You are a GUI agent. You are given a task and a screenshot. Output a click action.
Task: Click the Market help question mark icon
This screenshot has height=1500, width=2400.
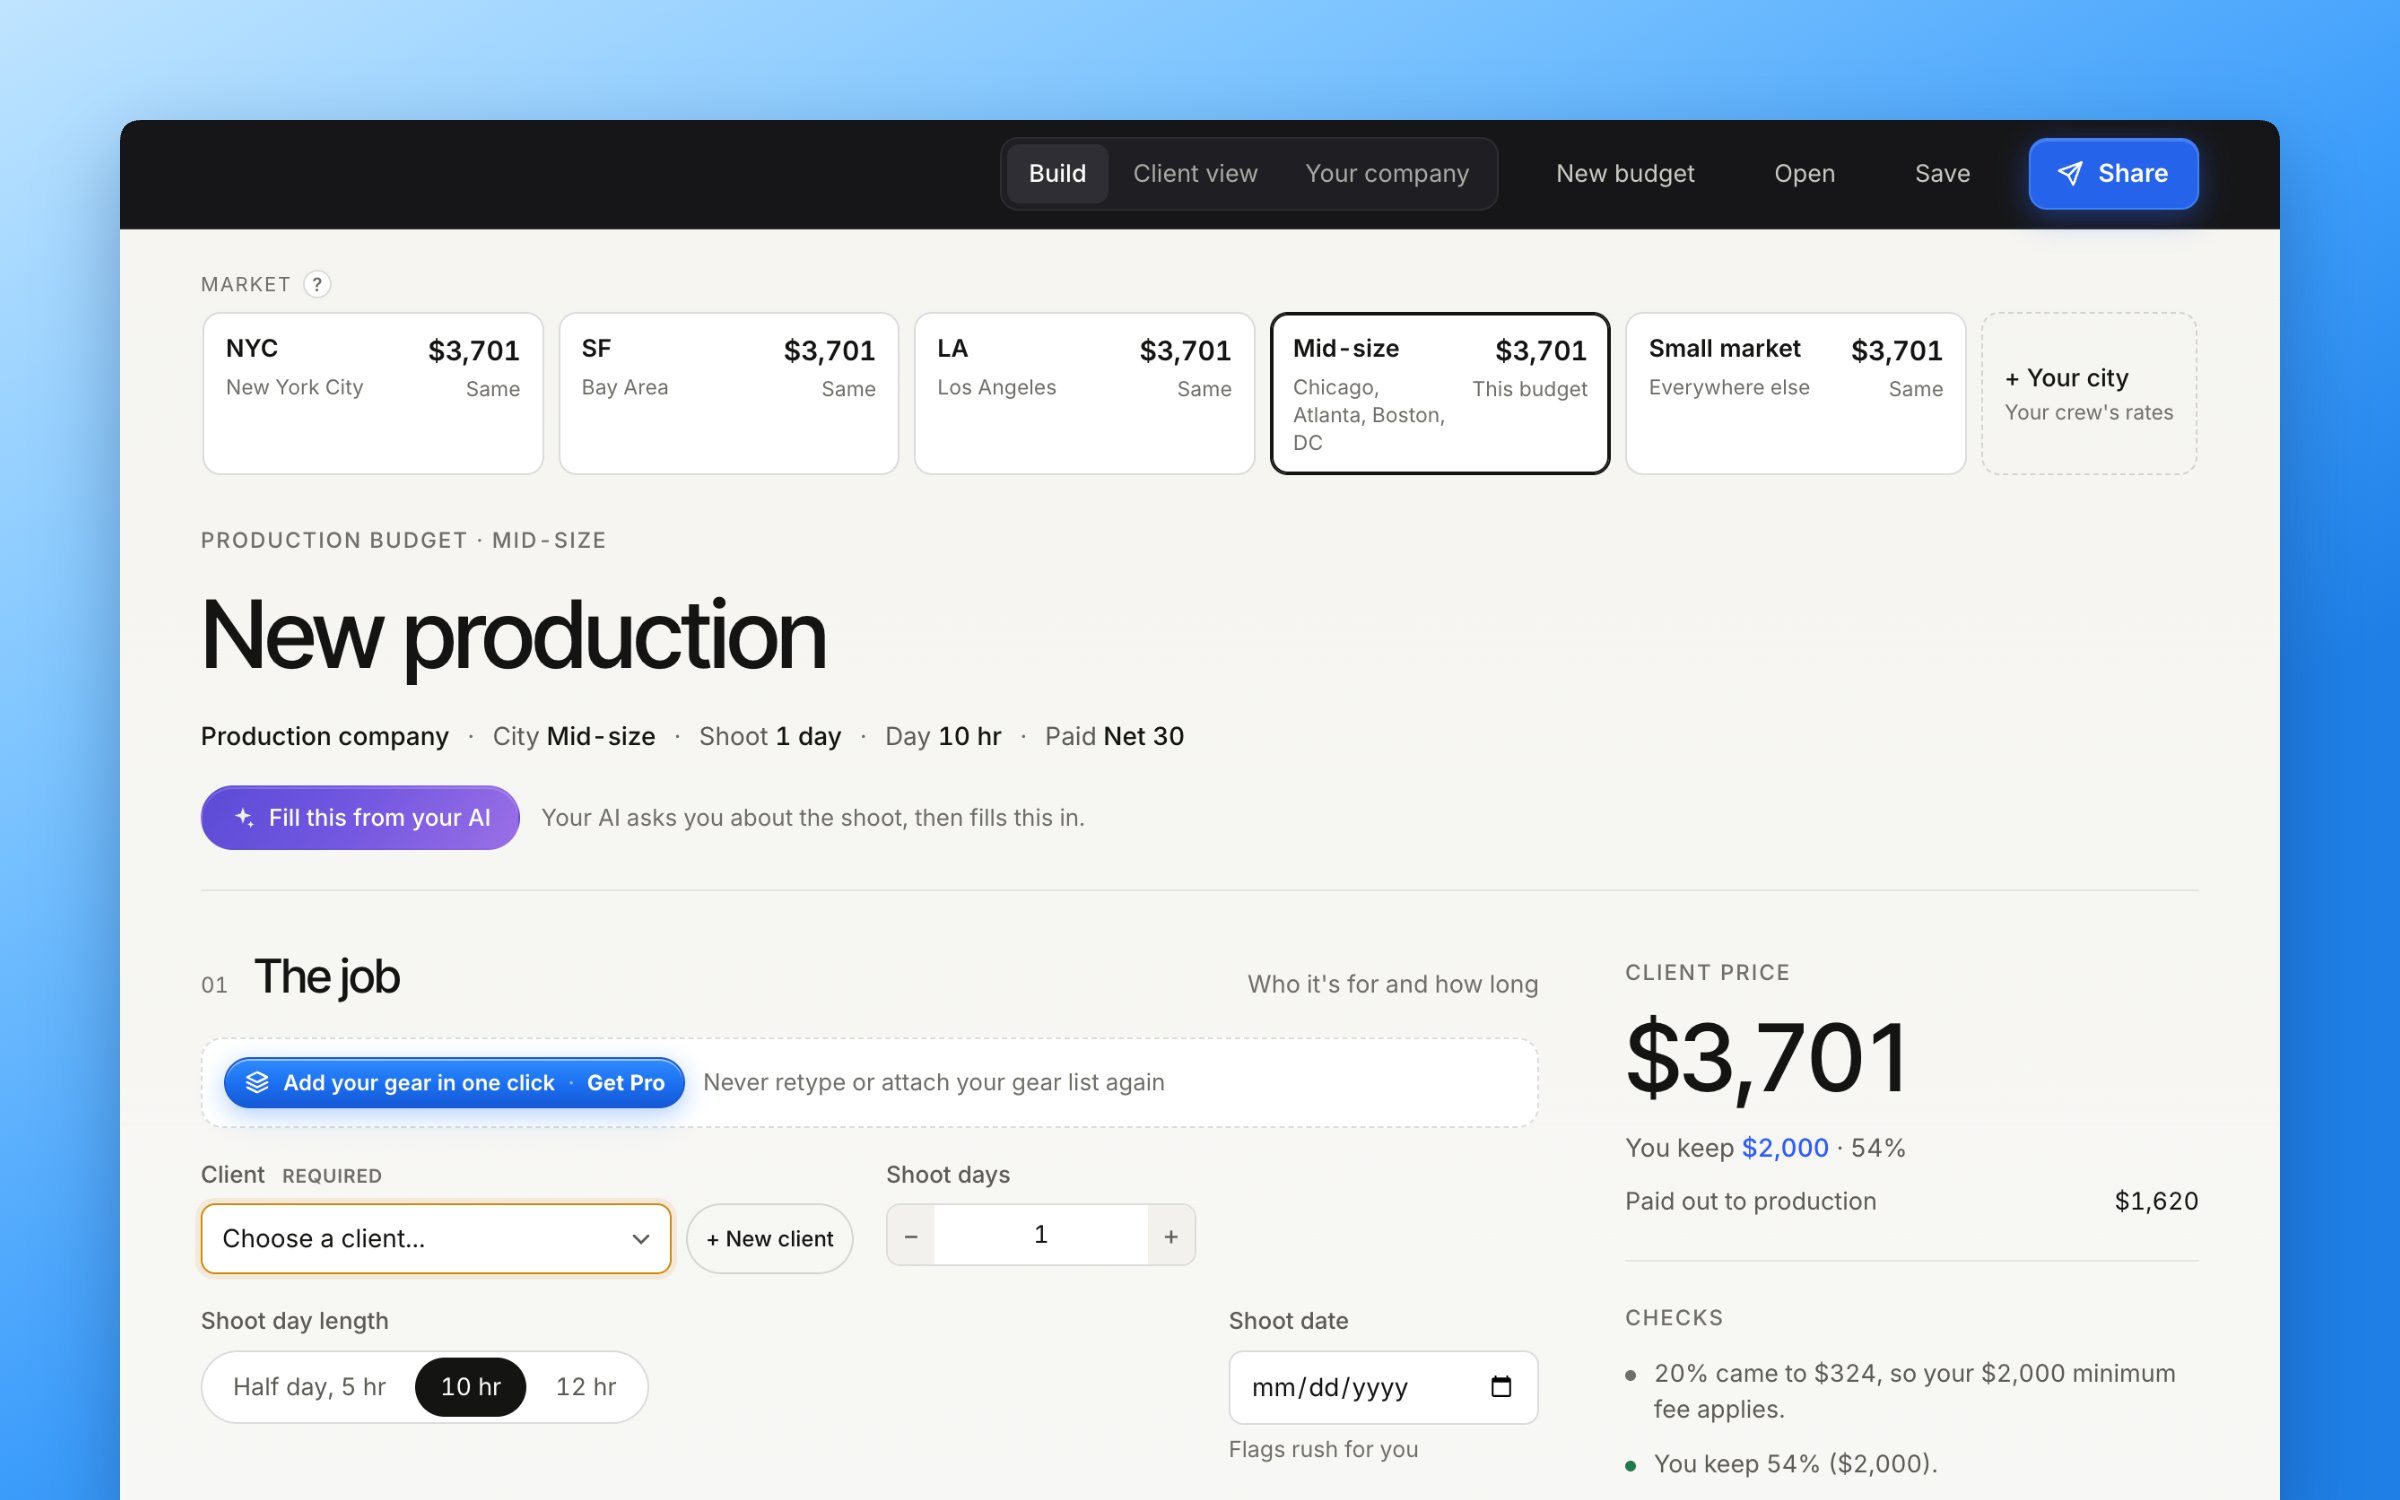coord(317,285)
